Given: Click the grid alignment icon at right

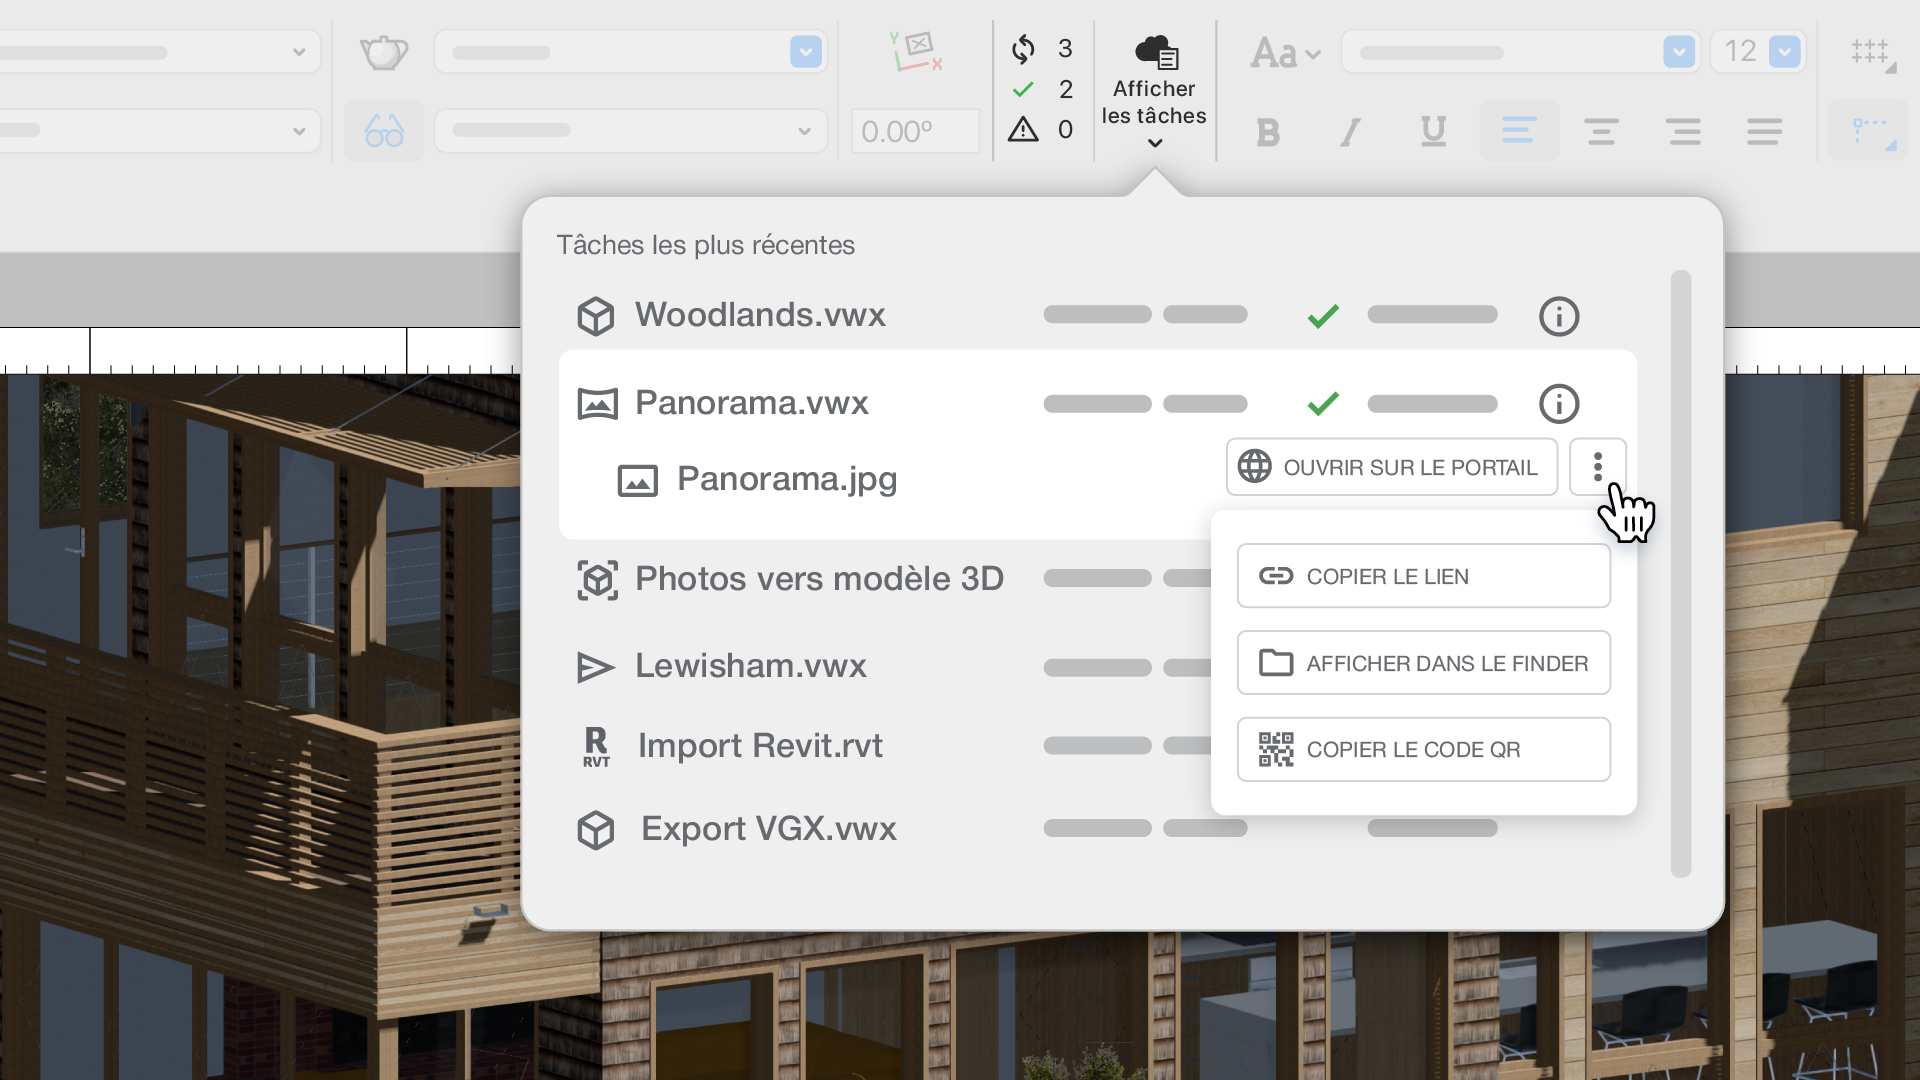Looking at the screenshot, I should tap(1871, 53).
